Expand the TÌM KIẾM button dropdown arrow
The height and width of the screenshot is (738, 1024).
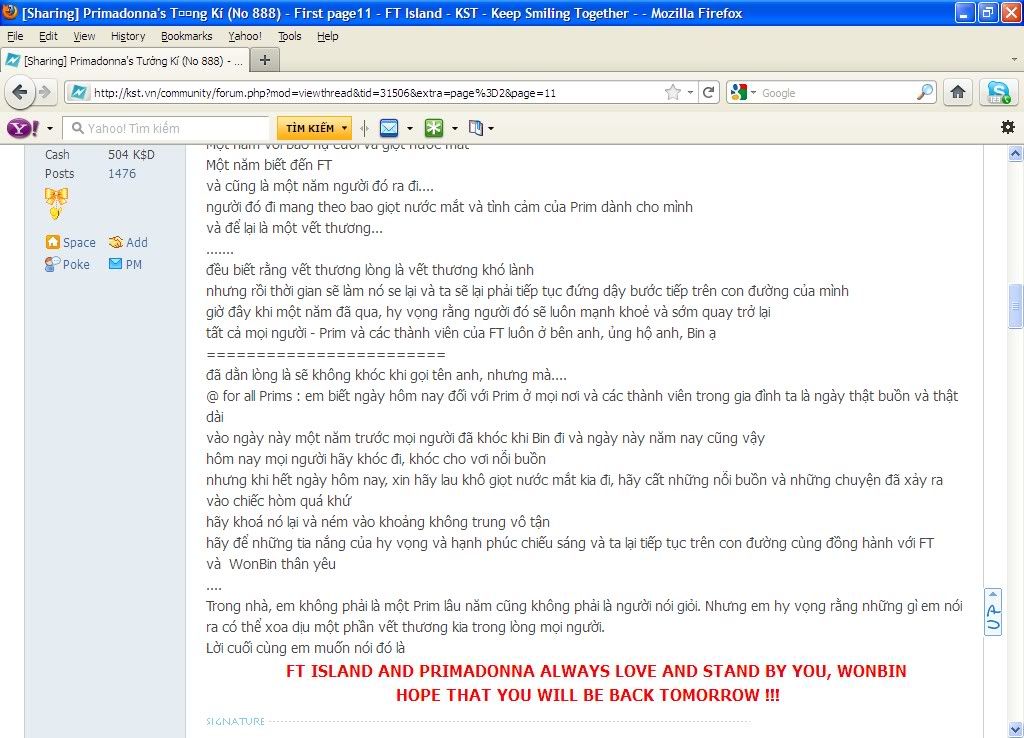[344, 128]
